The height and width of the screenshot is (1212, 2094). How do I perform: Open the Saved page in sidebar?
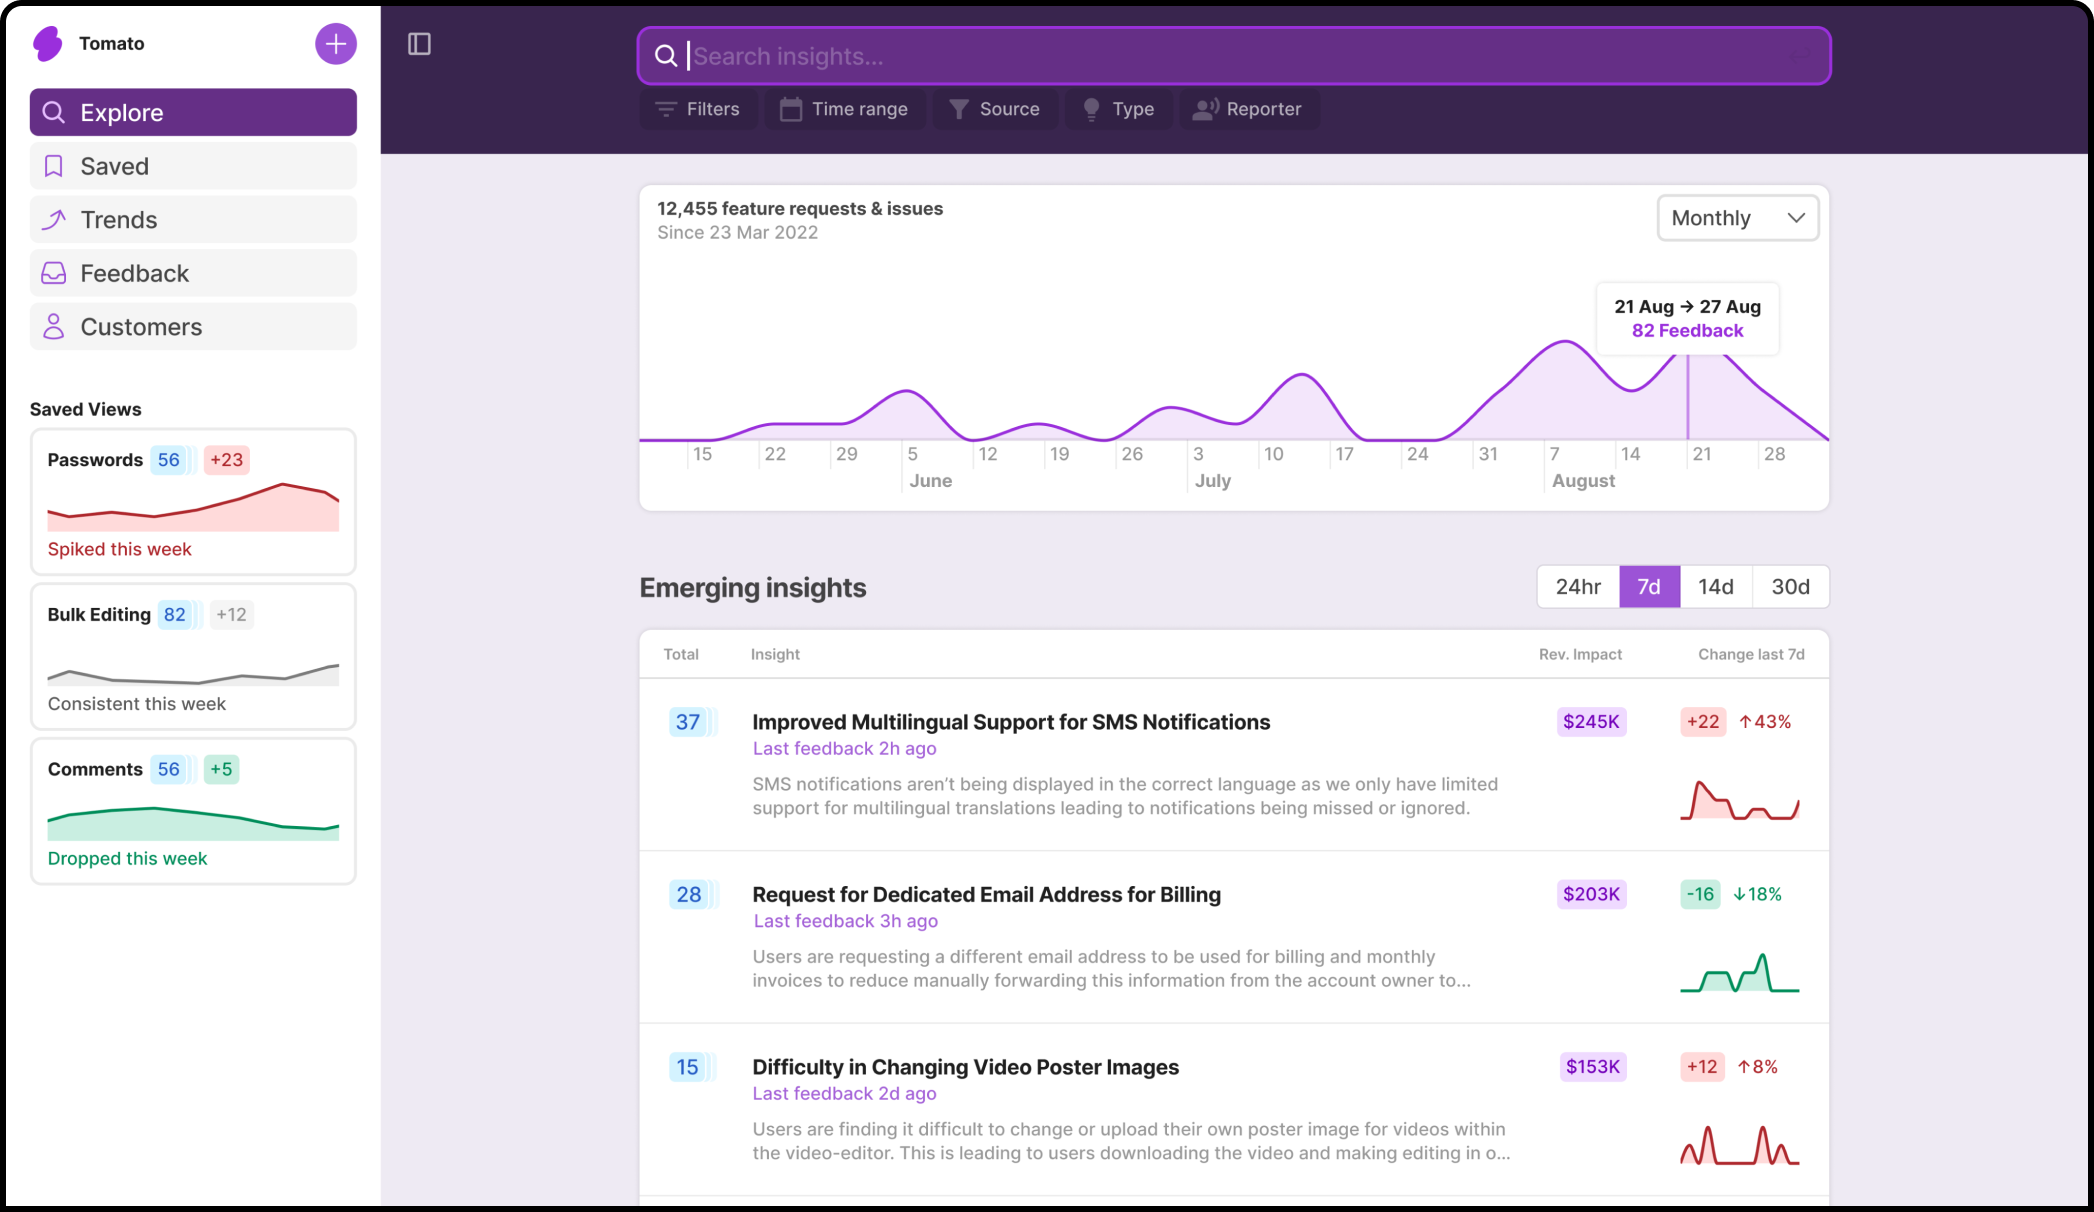193,166
